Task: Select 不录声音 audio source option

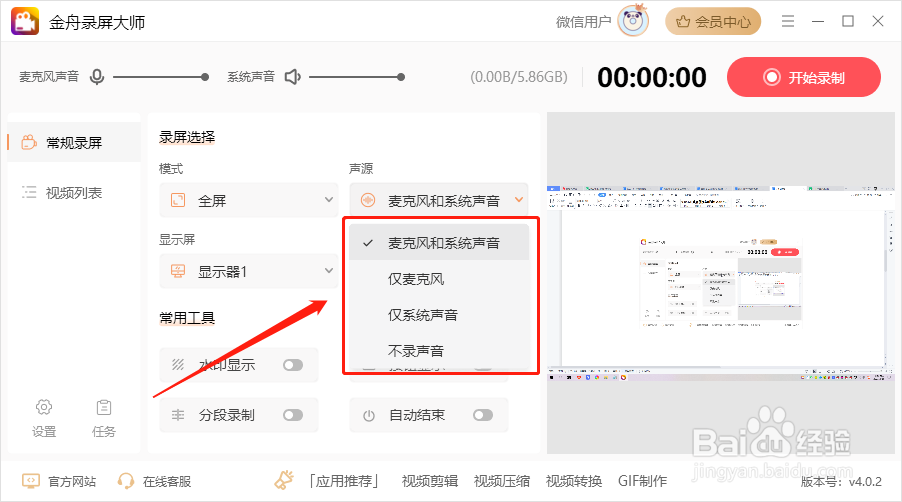Action: [439, 350]
